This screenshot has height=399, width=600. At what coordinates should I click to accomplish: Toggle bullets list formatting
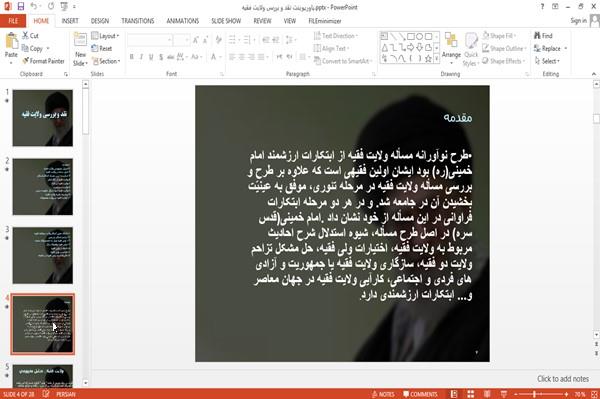pos(233,39)
